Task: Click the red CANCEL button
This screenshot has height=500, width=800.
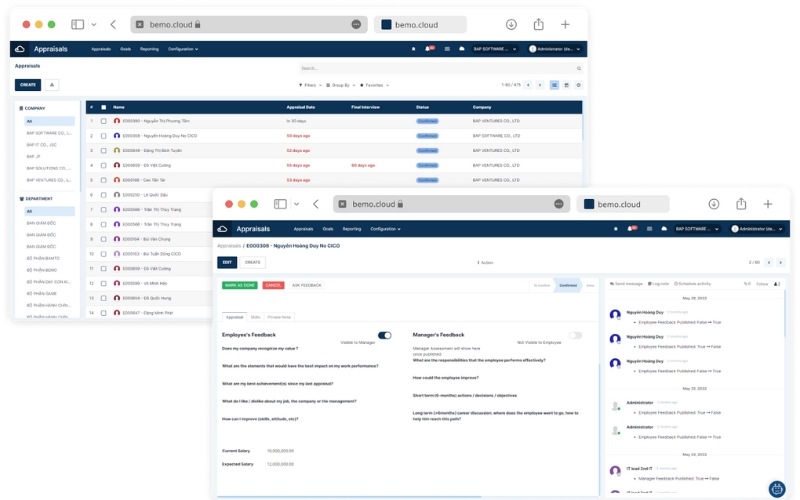Action: click(x=273, y=285)
